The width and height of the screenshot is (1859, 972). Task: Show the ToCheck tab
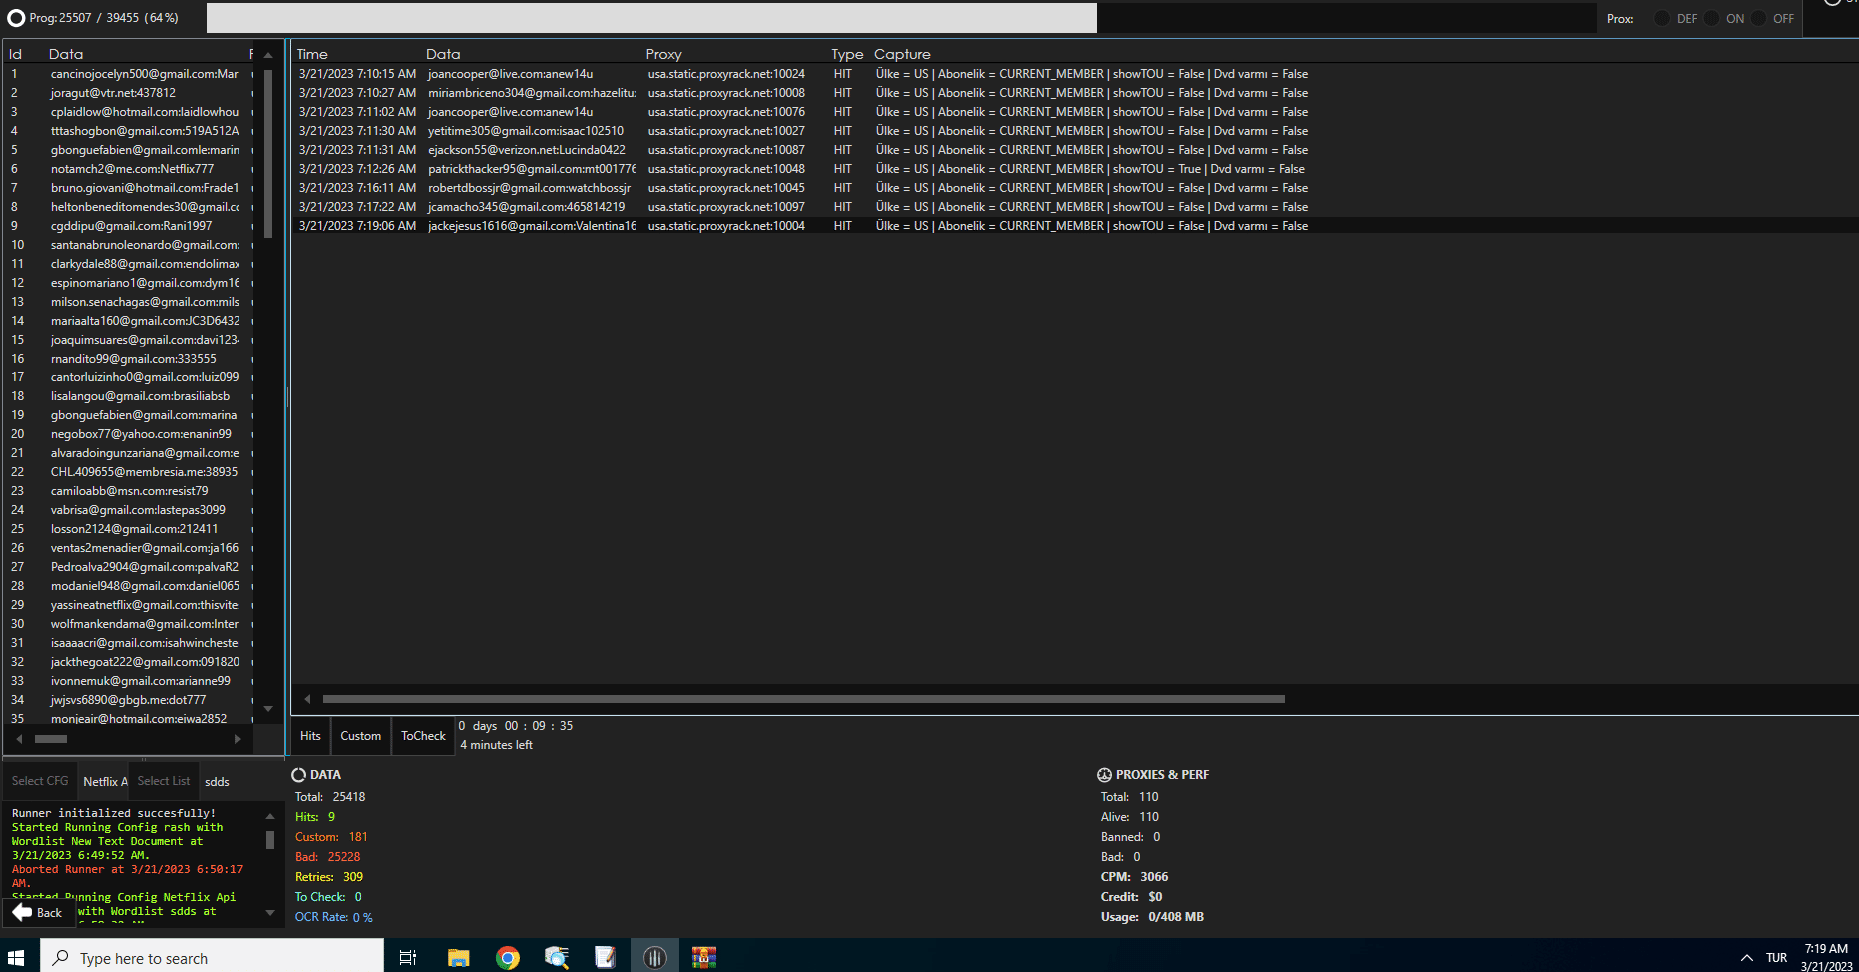(x=423, y=736)
